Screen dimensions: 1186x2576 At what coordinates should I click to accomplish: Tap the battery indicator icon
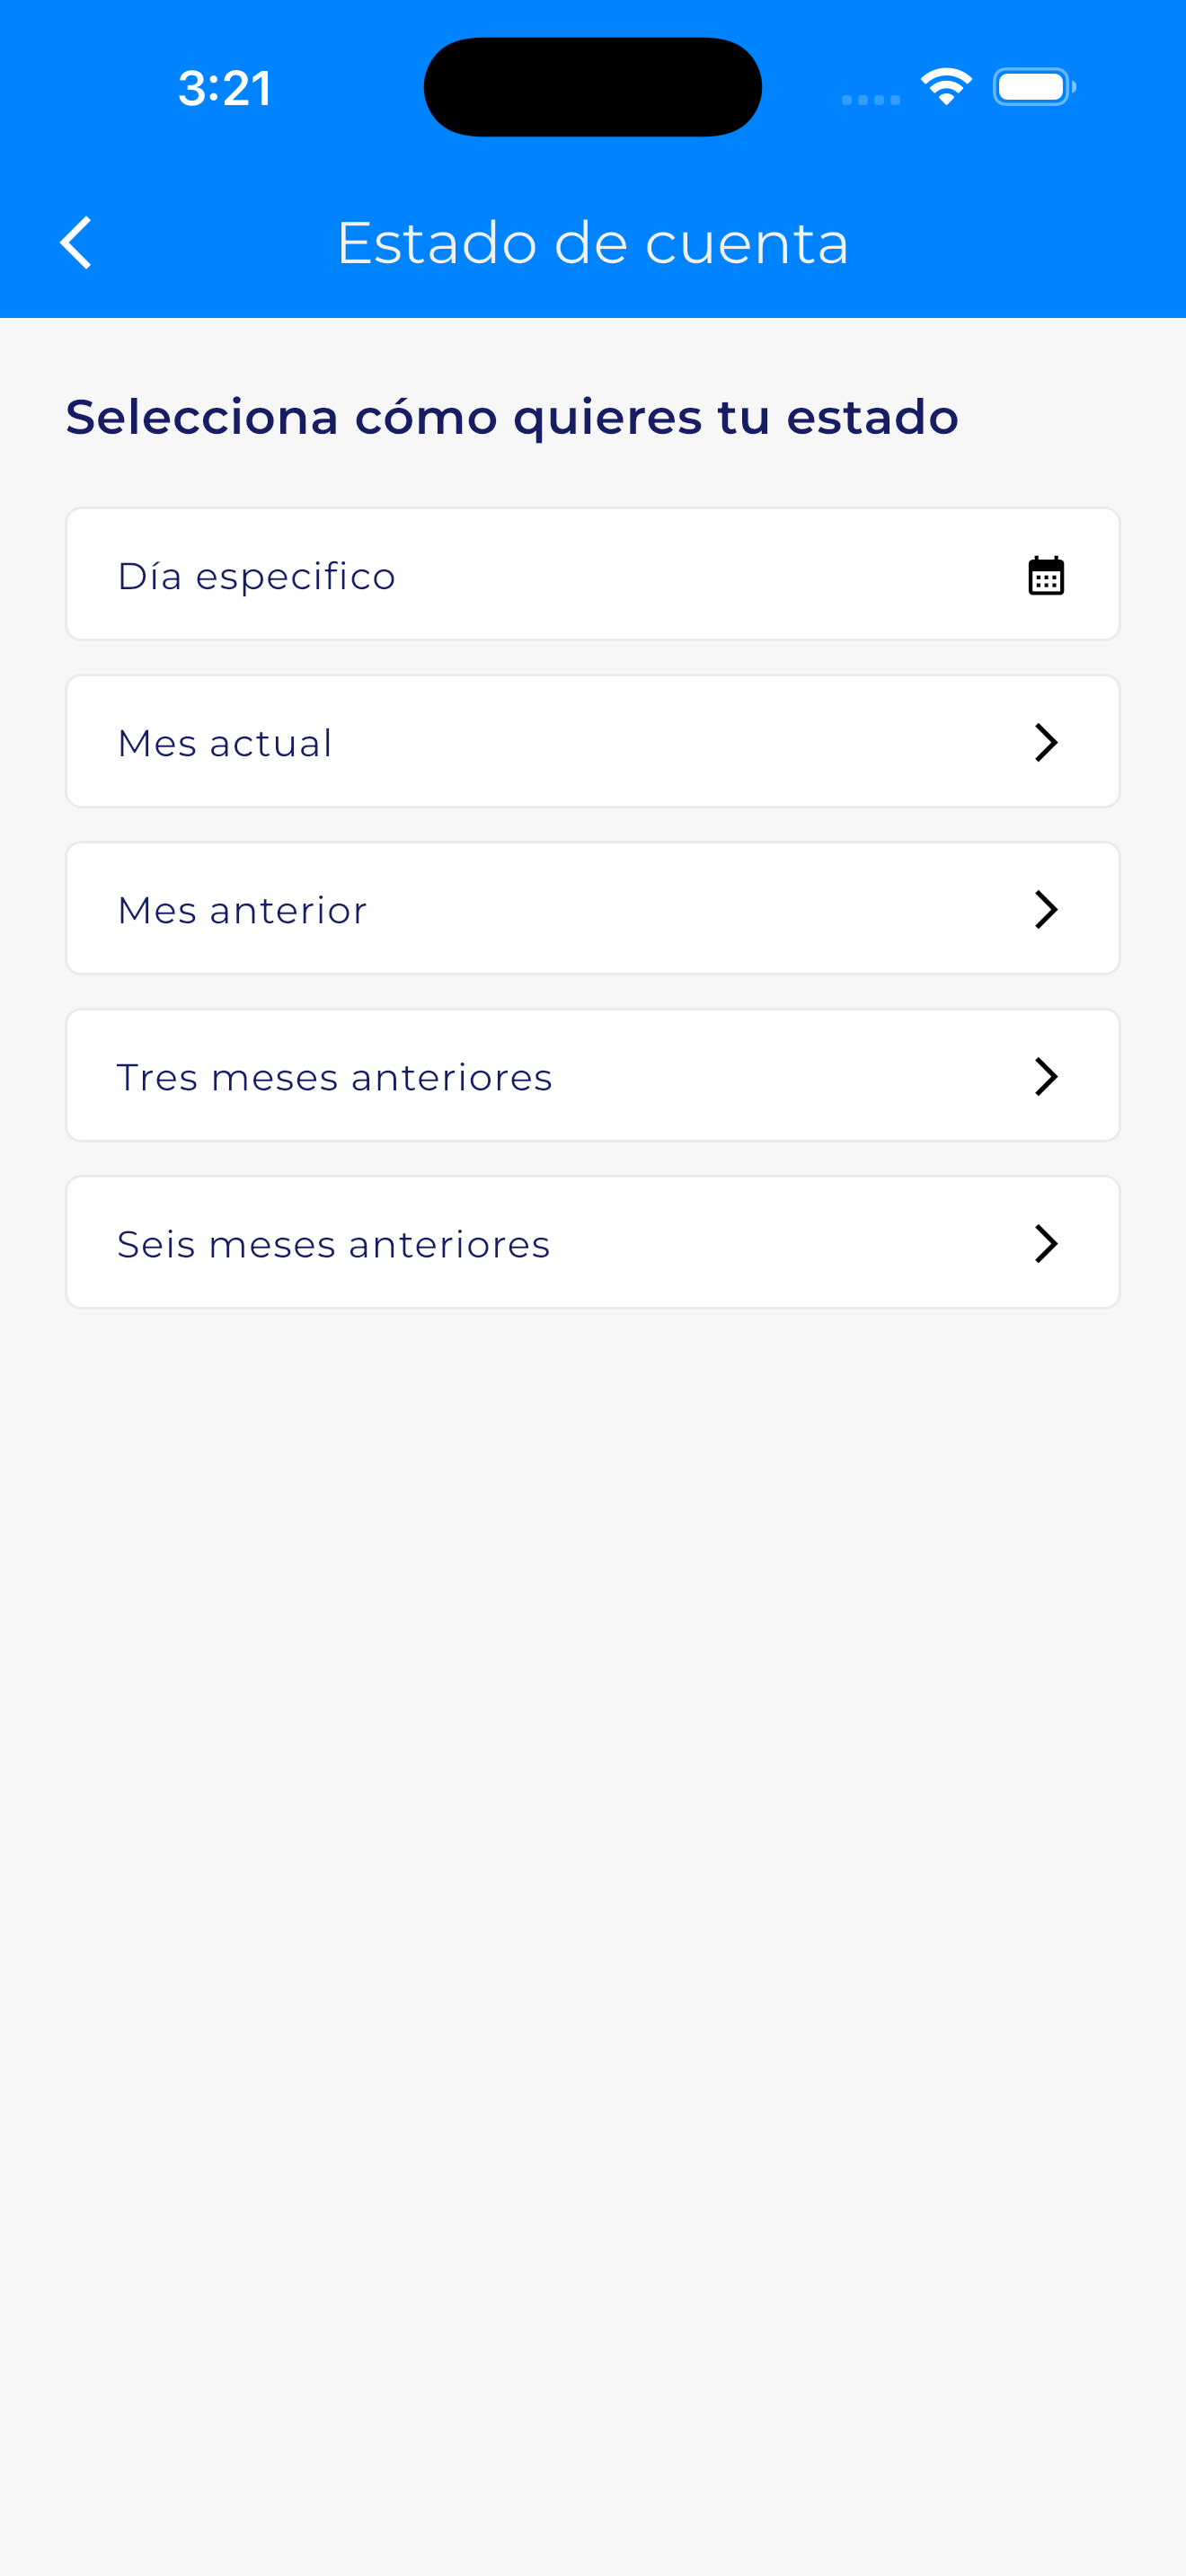(1034, 87)
